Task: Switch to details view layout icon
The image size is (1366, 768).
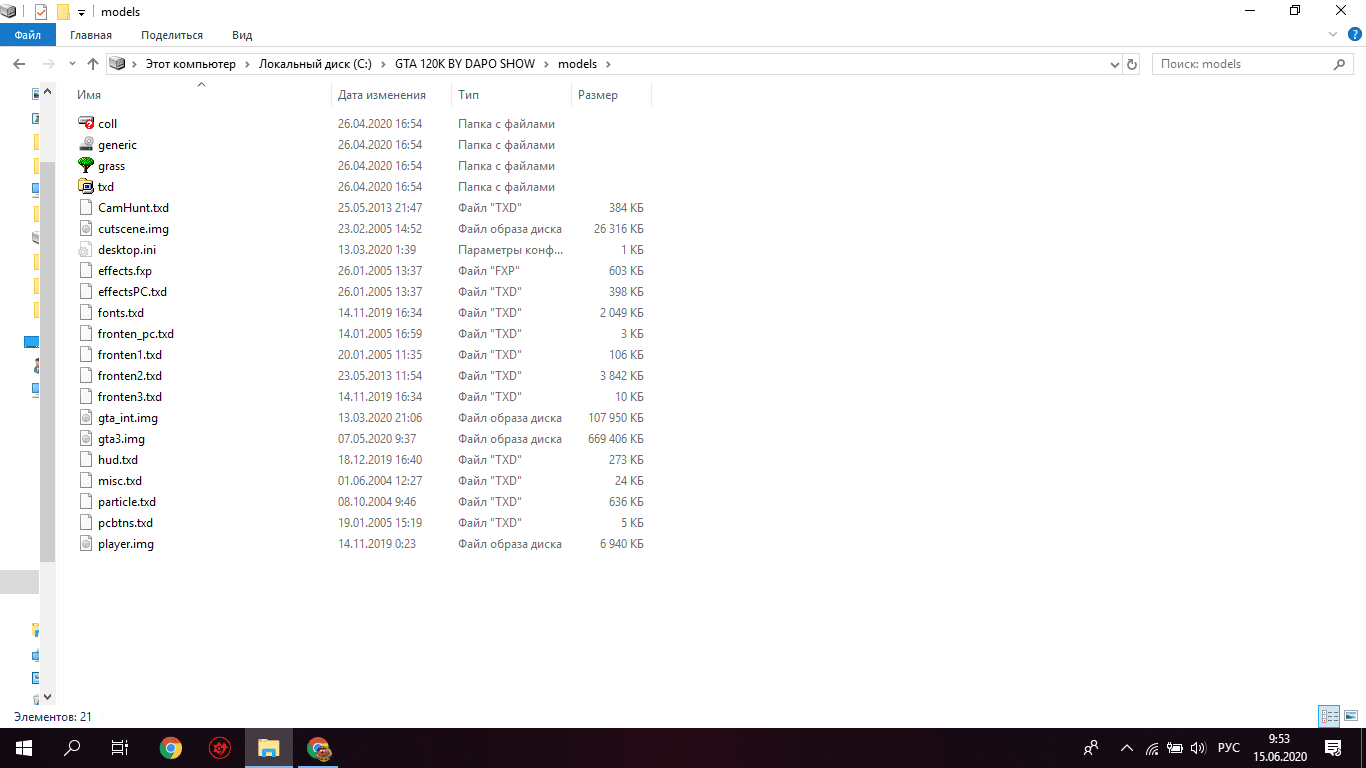Action: coord(1329,716)
